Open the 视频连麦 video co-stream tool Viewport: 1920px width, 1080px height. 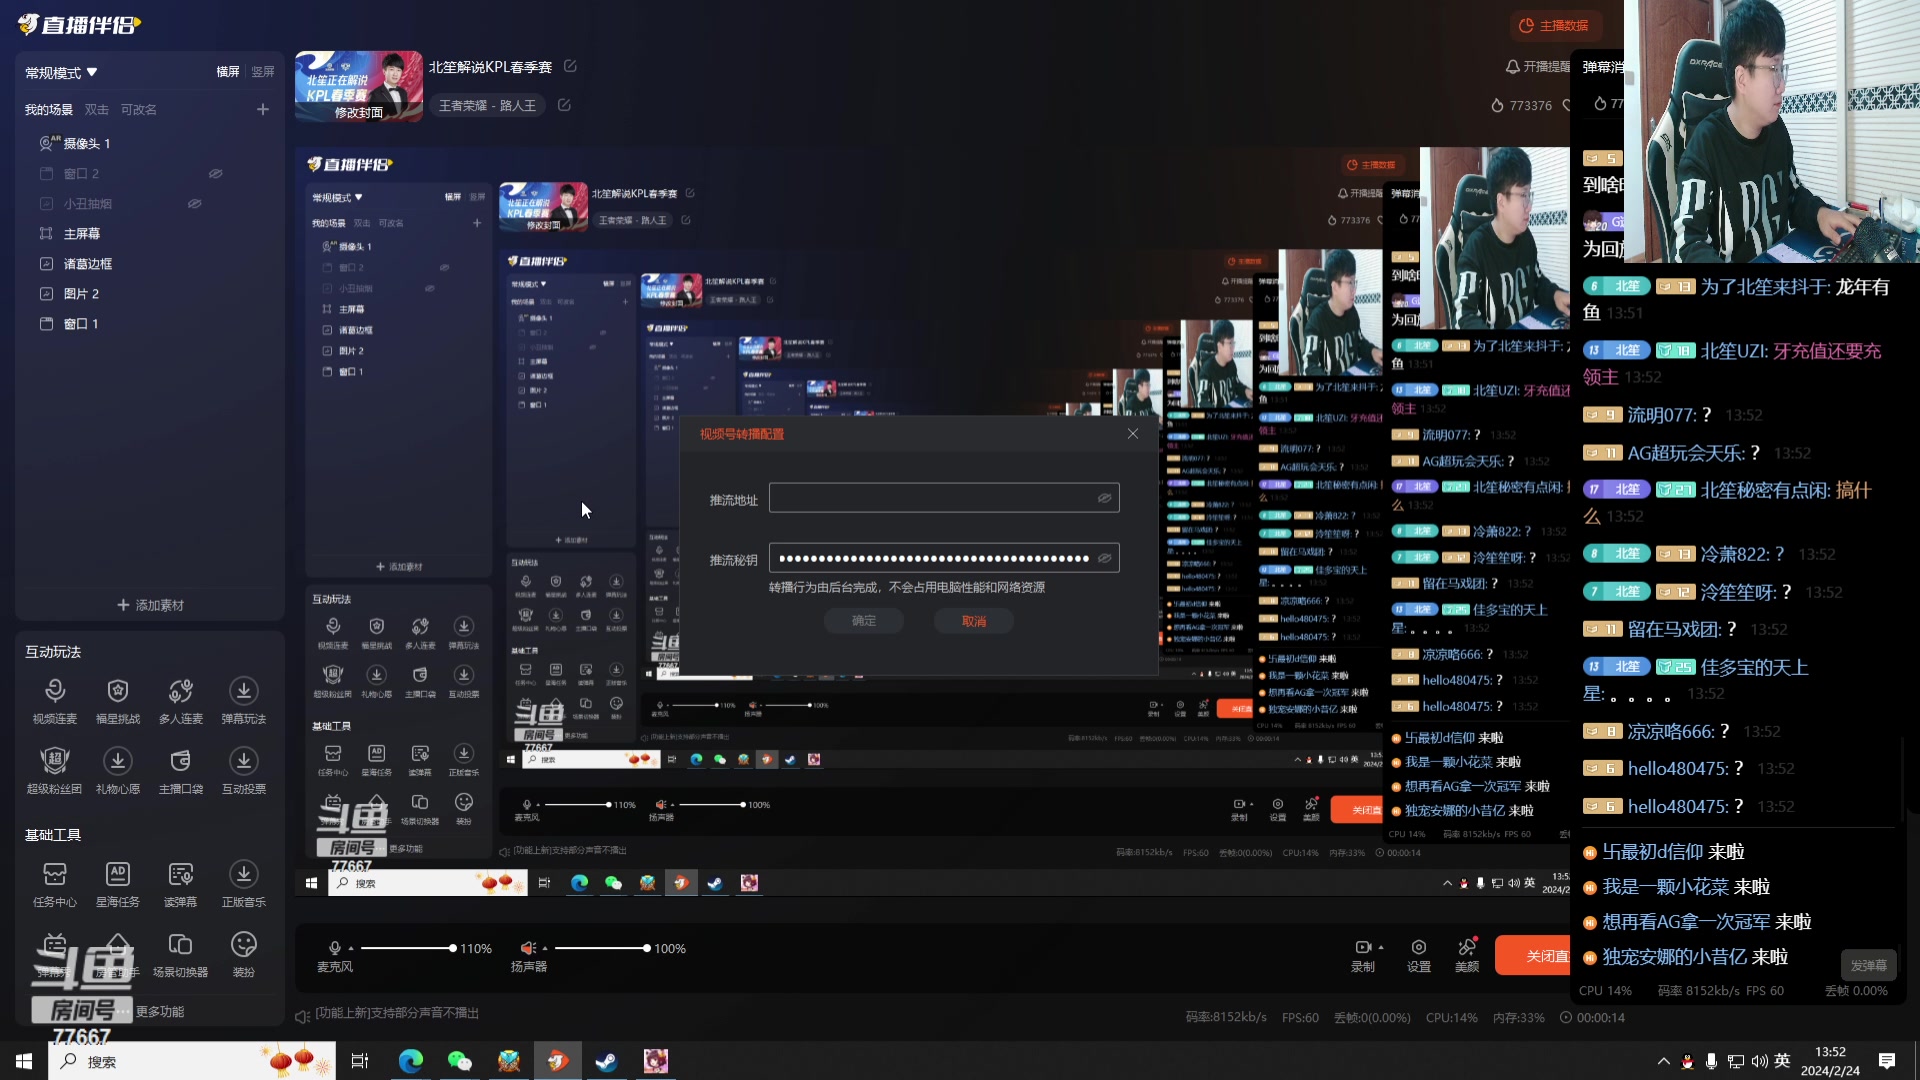click(55, 692)
